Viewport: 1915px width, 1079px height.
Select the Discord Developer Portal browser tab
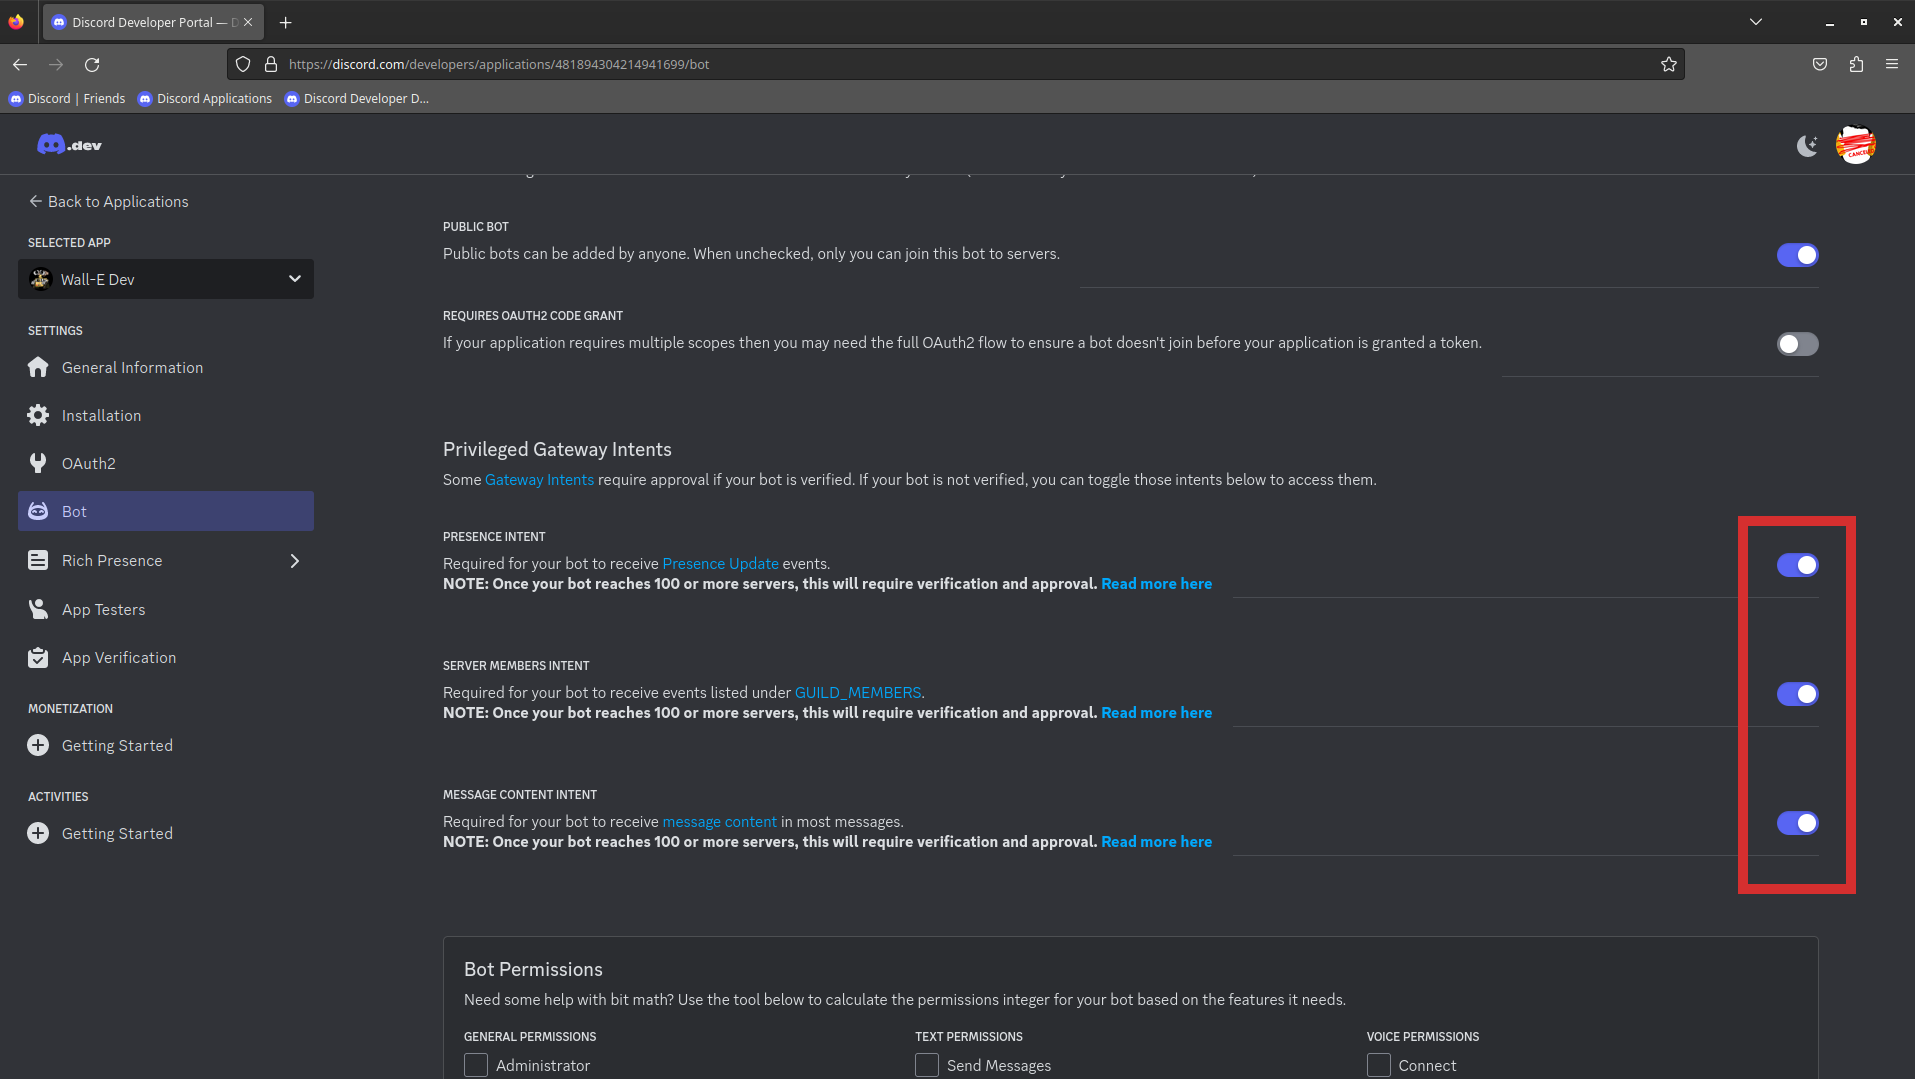(153, 22)
